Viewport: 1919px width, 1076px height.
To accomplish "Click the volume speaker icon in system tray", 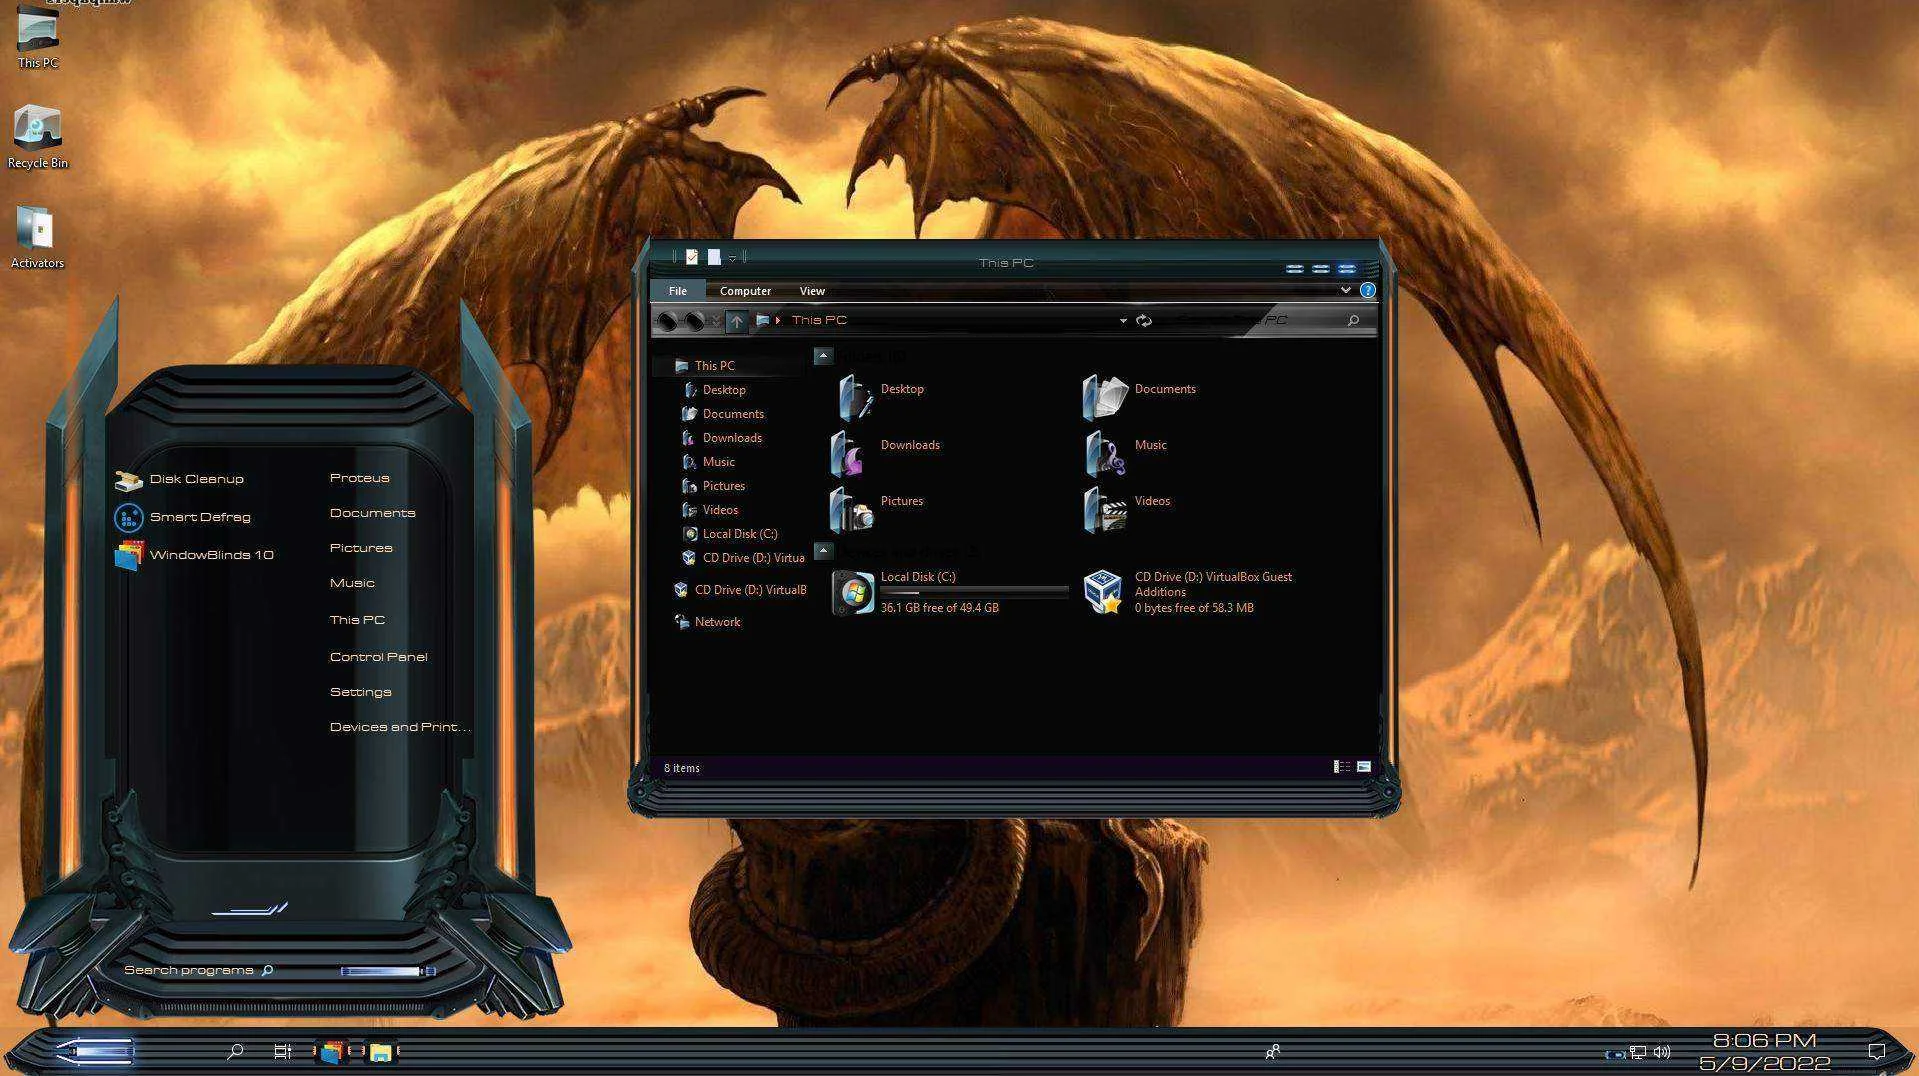I will coord(1662,1052).
